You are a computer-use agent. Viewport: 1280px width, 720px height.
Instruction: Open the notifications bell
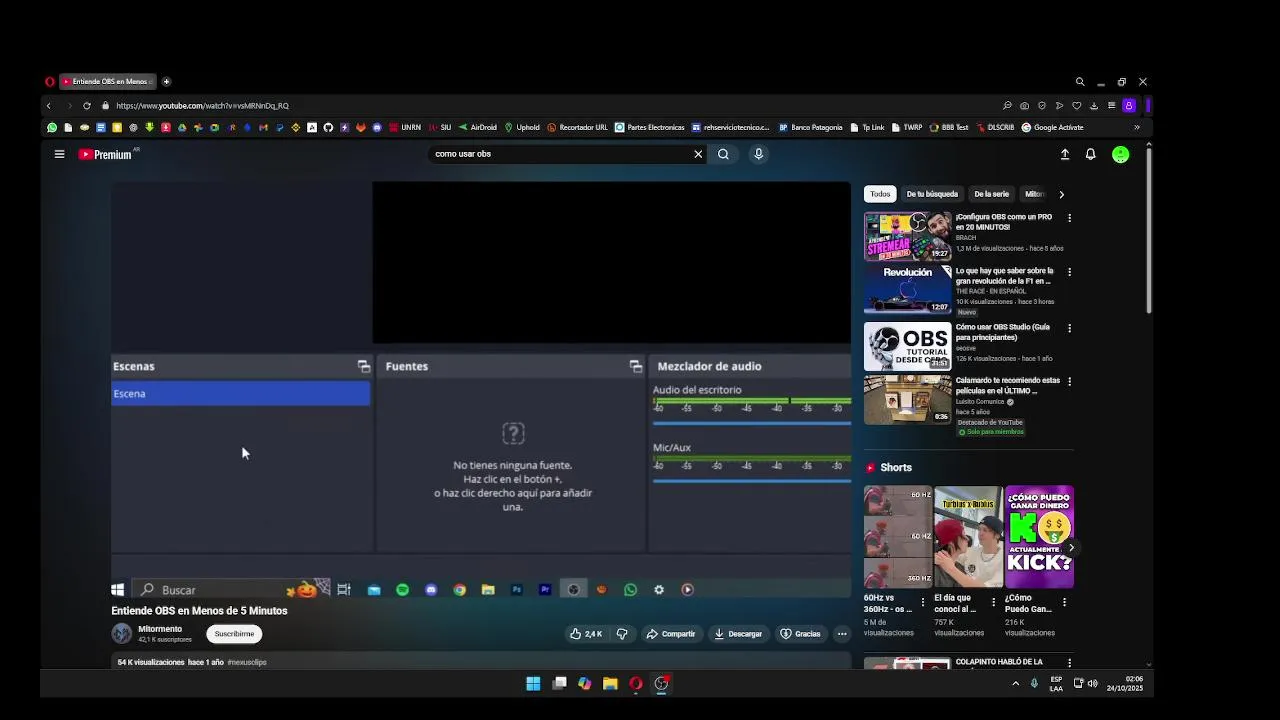point(1091,154)
